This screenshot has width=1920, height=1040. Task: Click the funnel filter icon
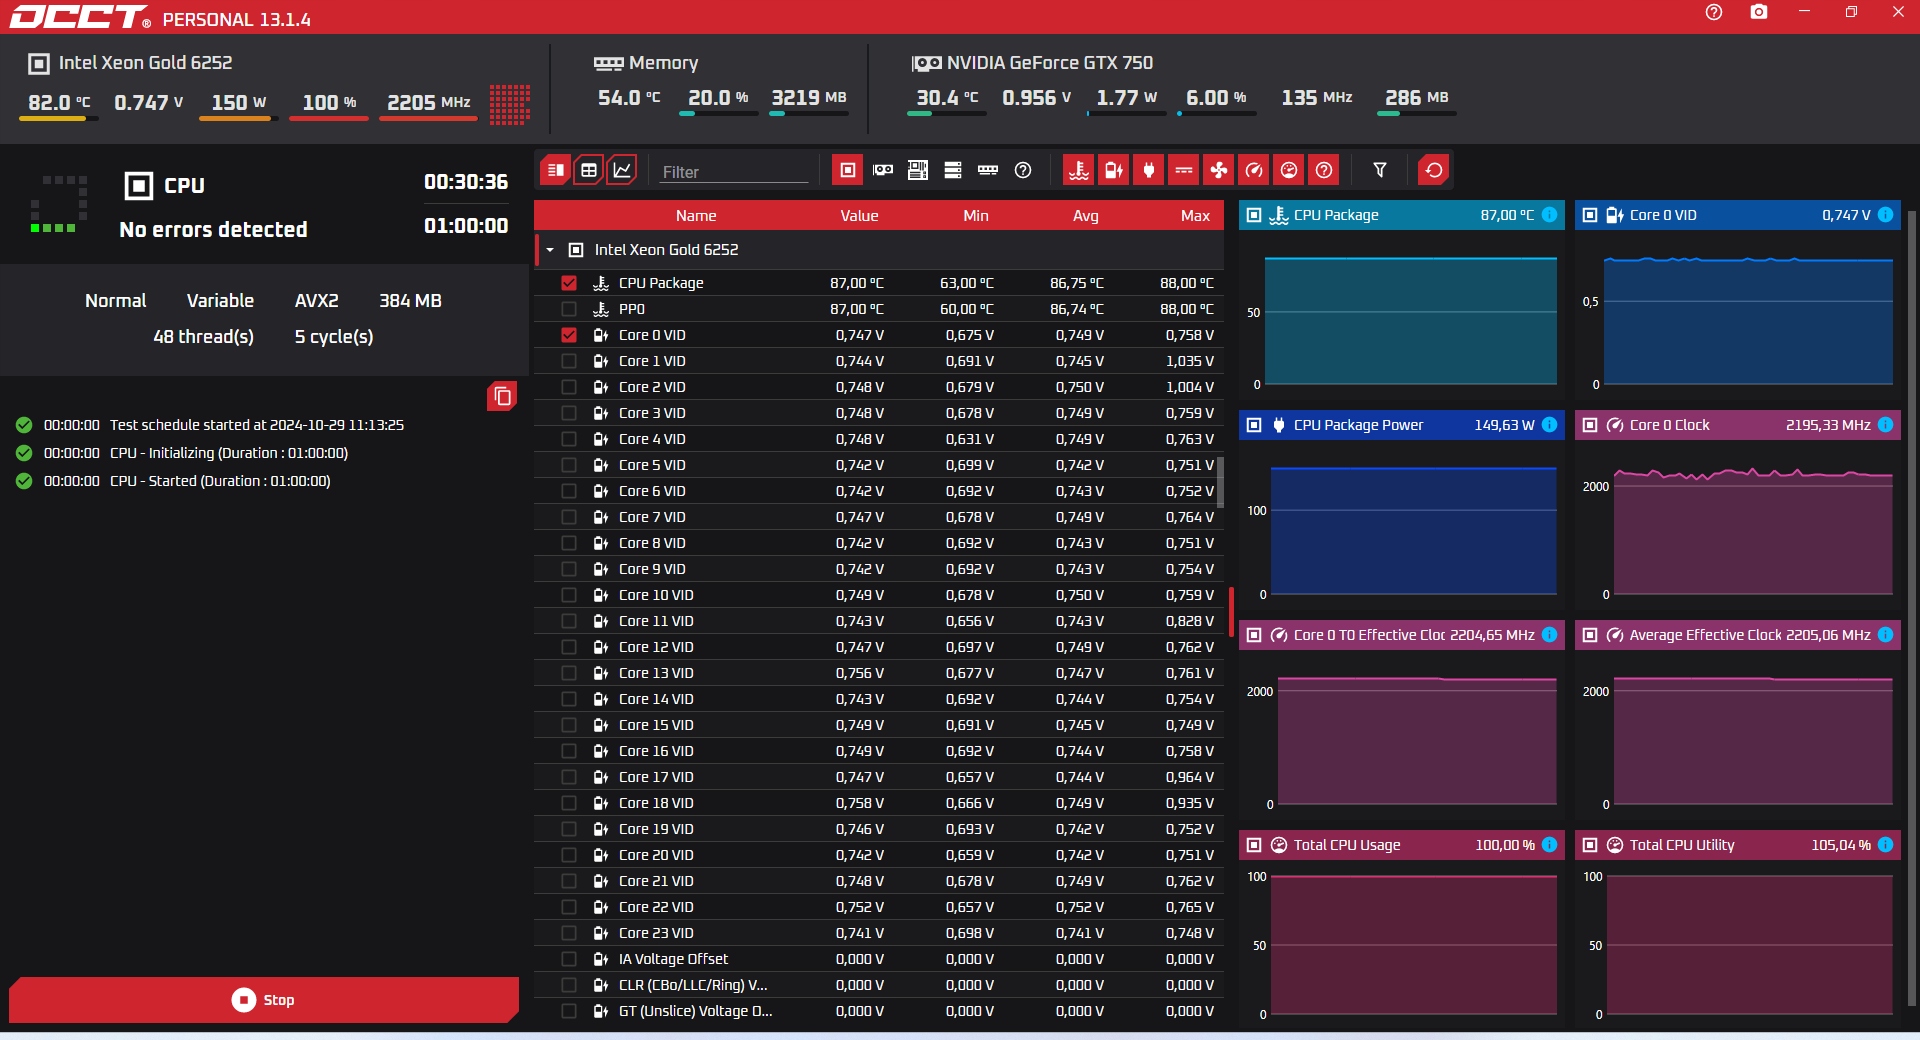tap(1380, 170)
